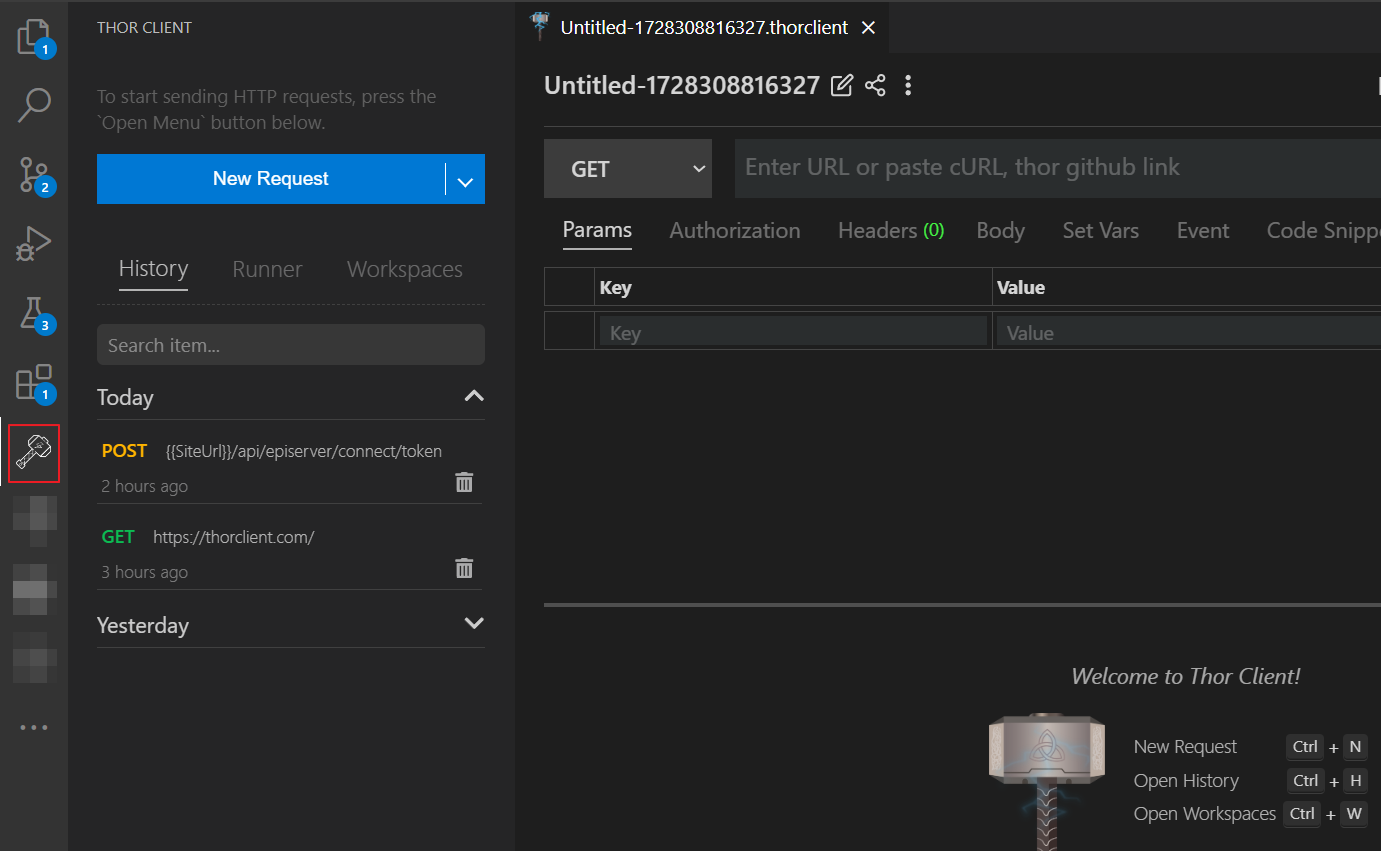Click the Open History shortcut hint
The image size is (1381, 851).
point(1250,781)
